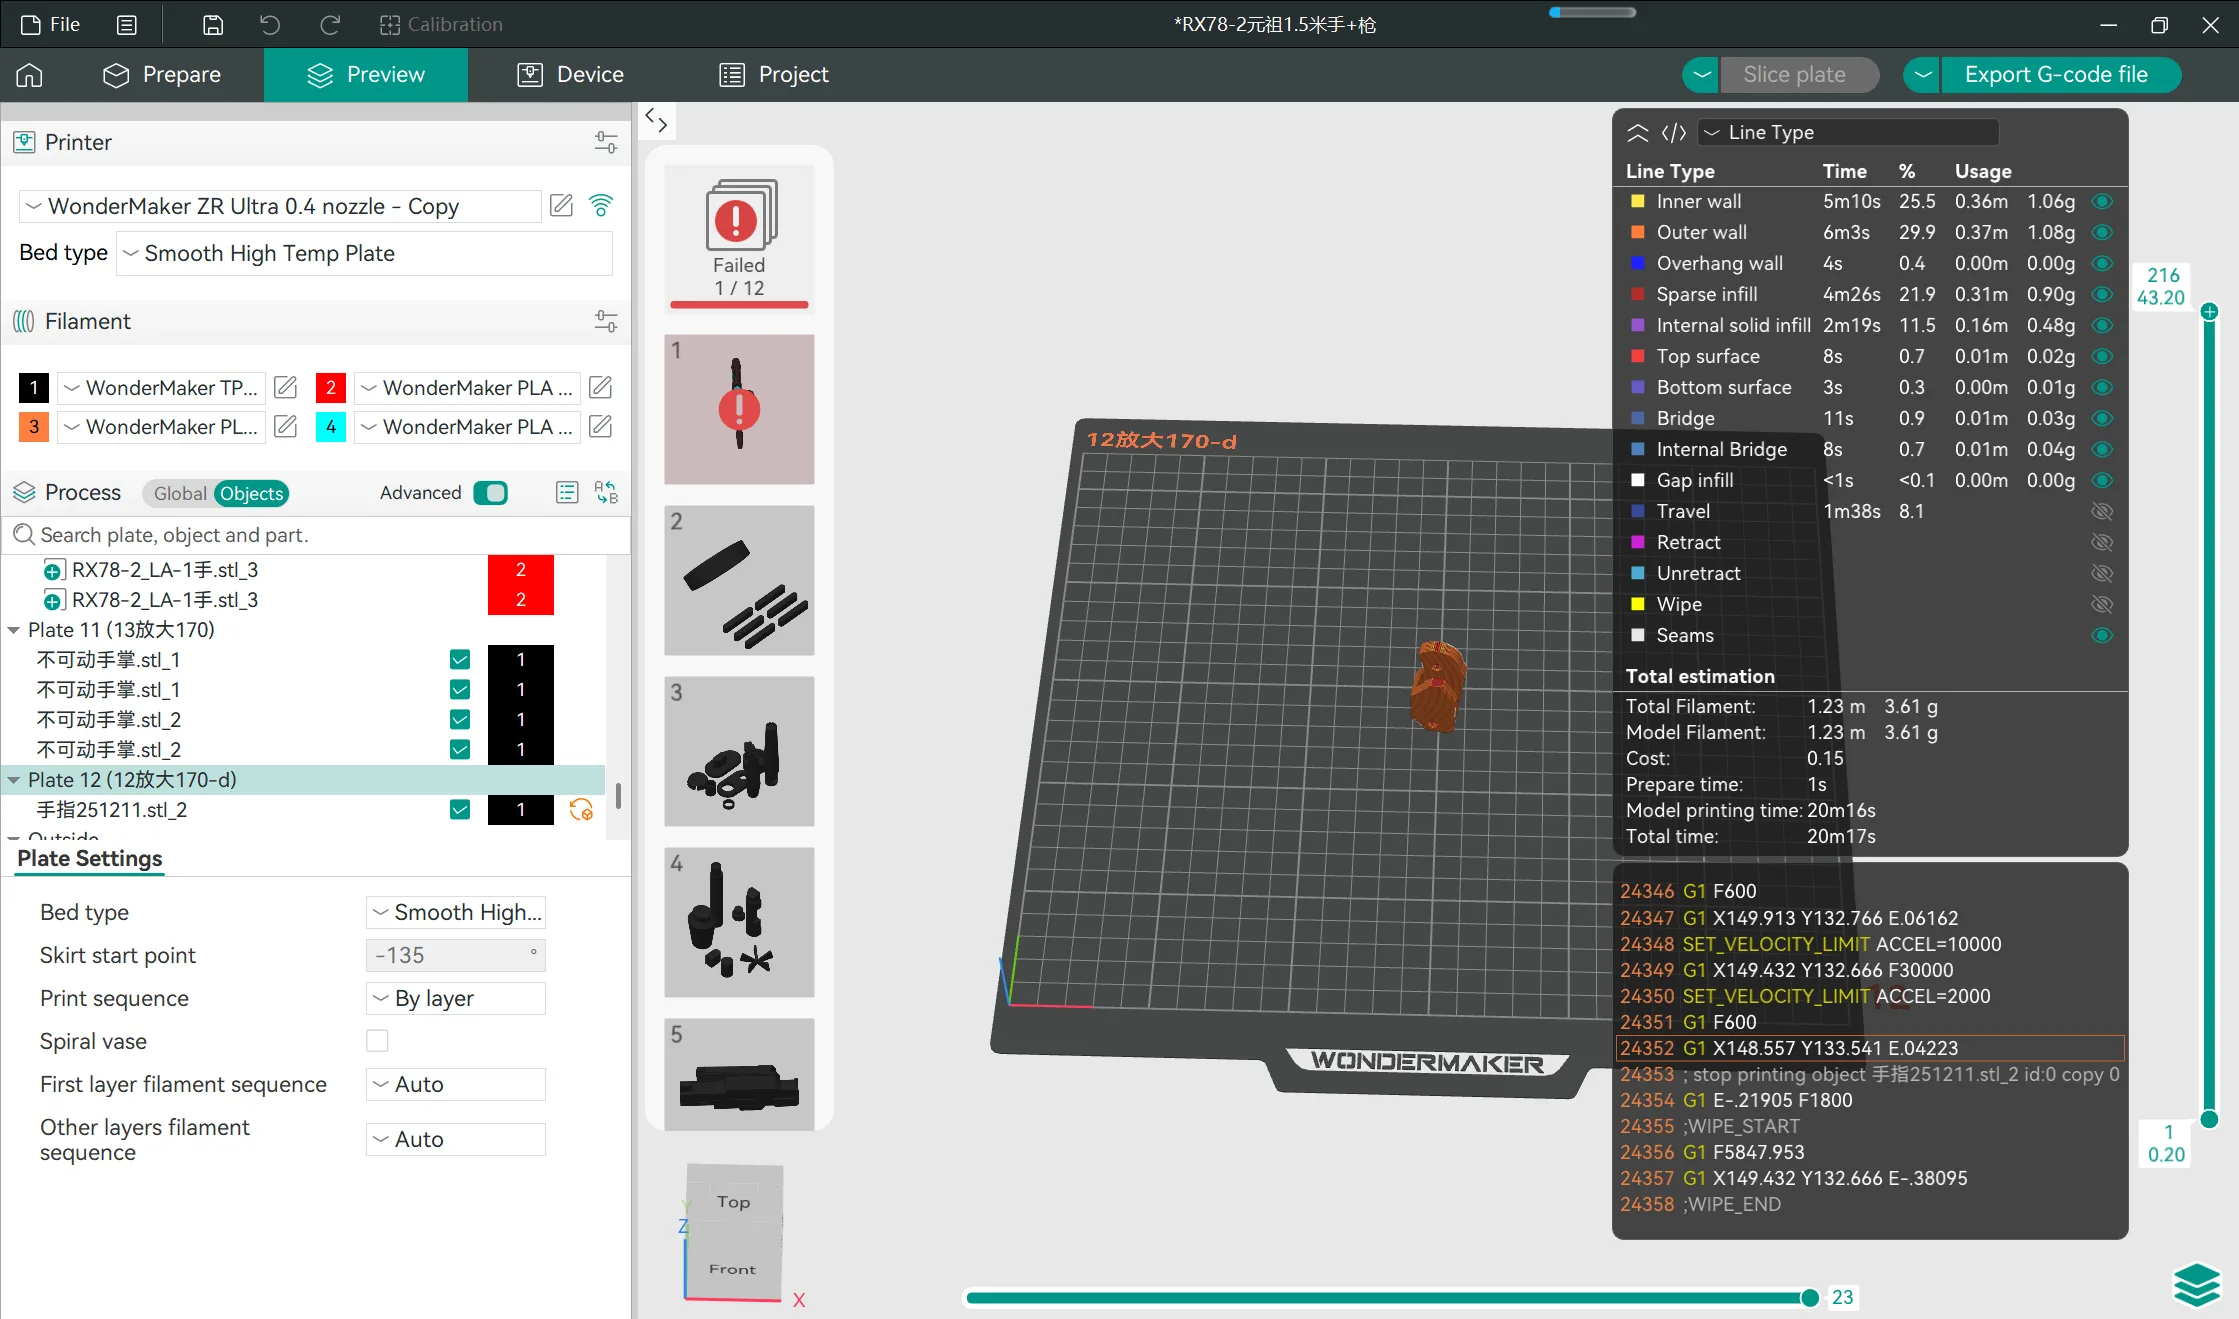This screenshot has width=2239, height=1319.
Task: Click the top handle of the layer slider
Action: pos(2209,312)
